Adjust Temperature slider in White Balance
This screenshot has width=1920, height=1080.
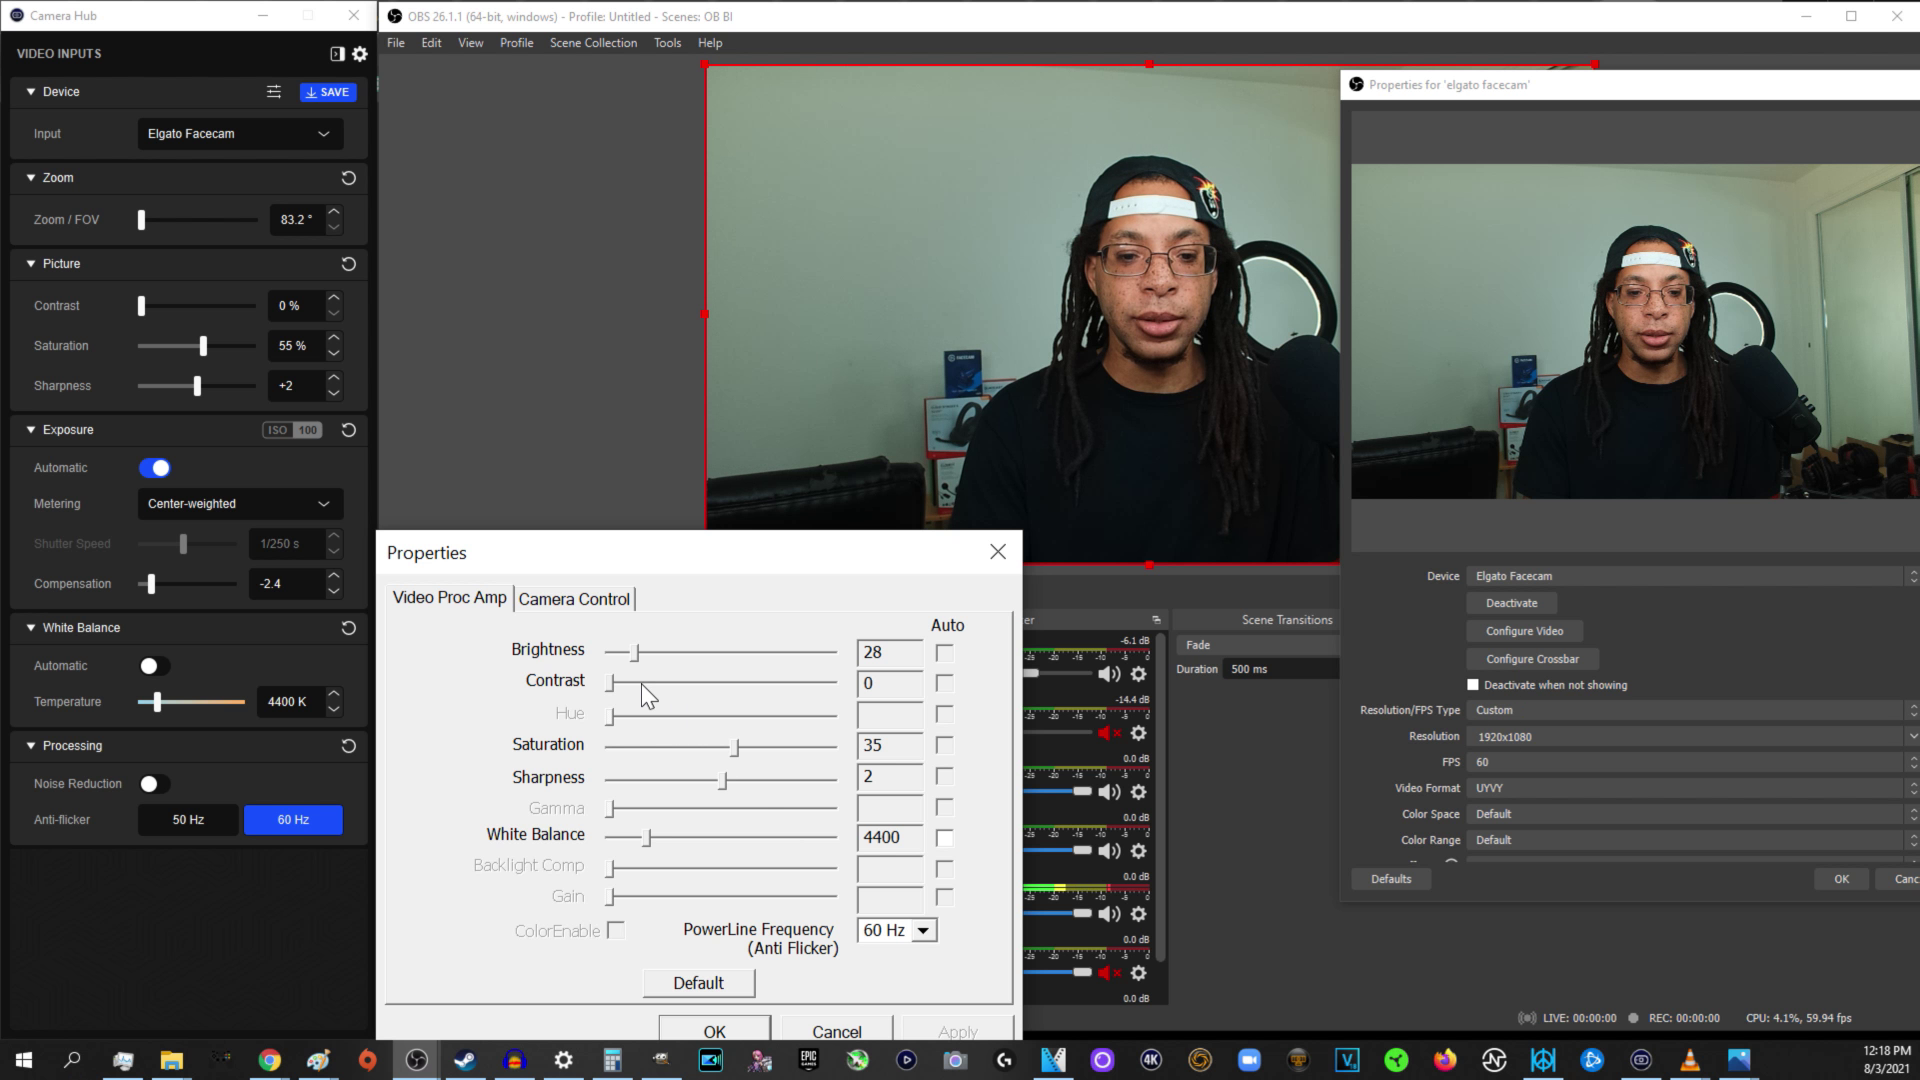[157, 702]
